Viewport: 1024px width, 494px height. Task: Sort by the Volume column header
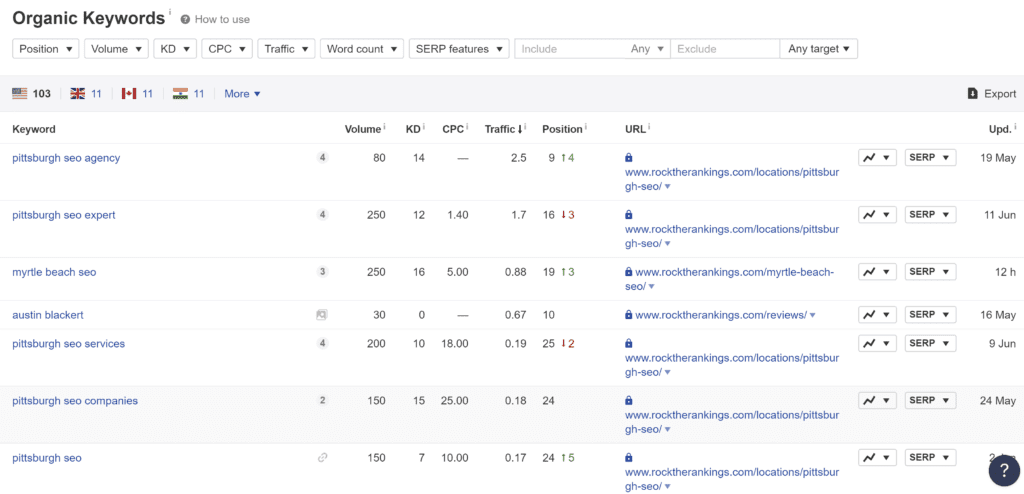(364, 129)
